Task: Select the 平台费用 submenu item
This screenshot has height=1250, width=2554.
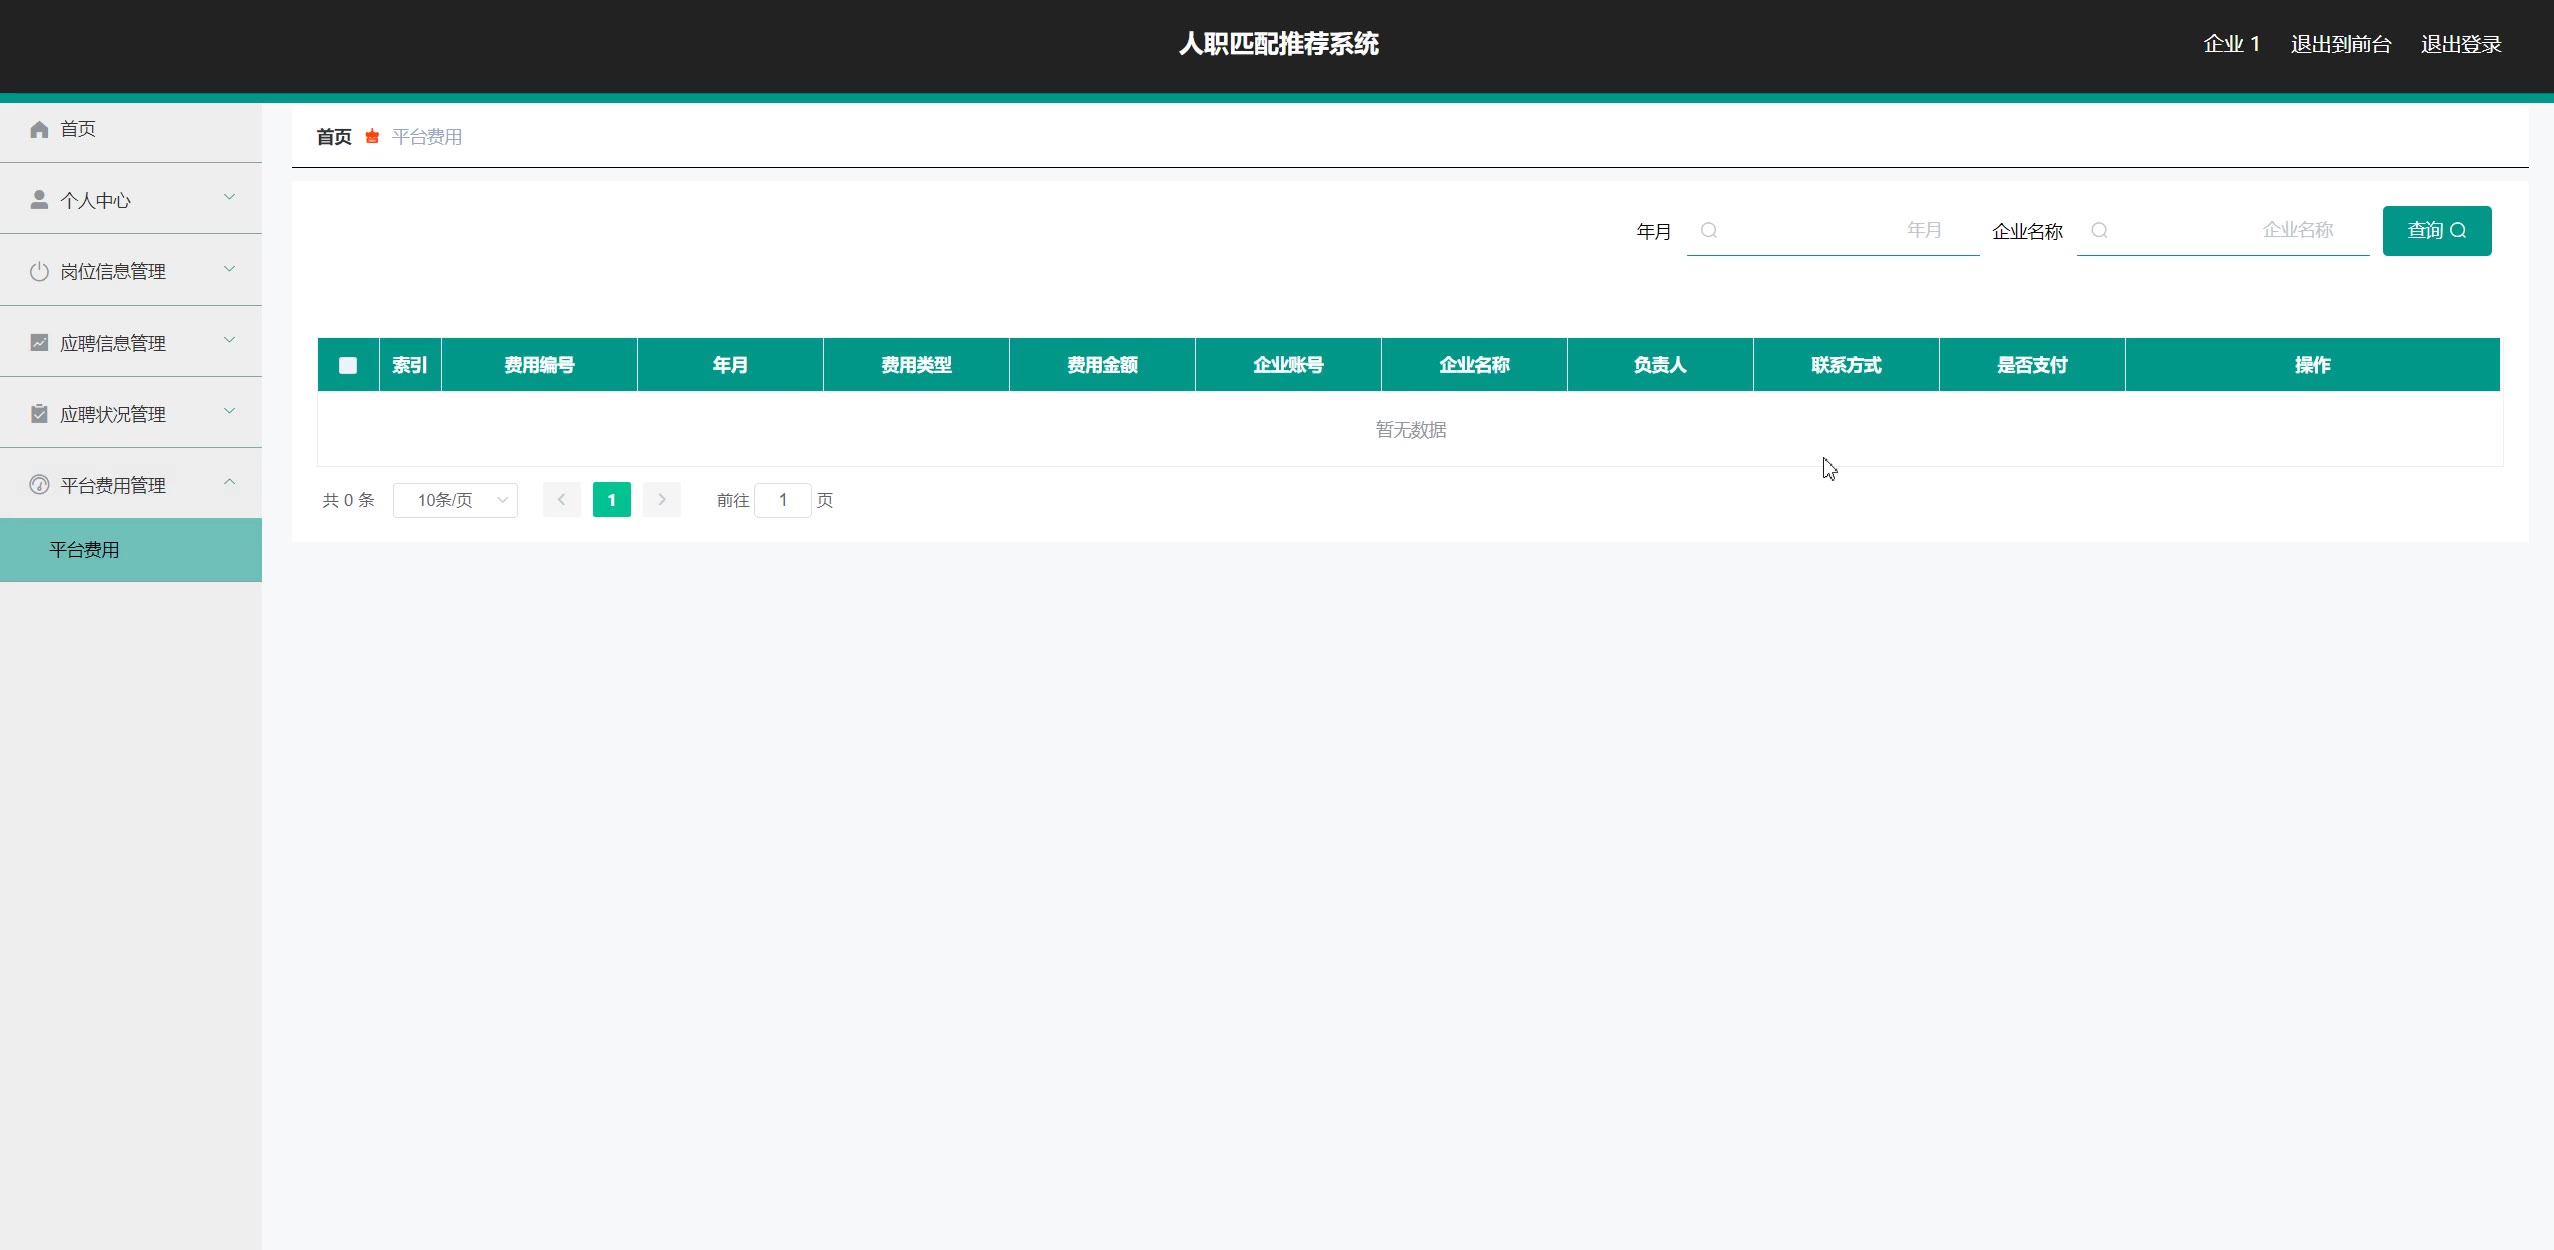Action: (x=131, y=550)
